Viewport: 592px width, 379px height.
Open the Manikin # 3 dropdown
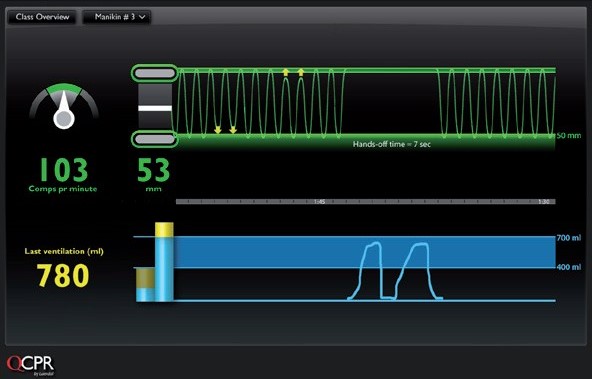[117, 17]
